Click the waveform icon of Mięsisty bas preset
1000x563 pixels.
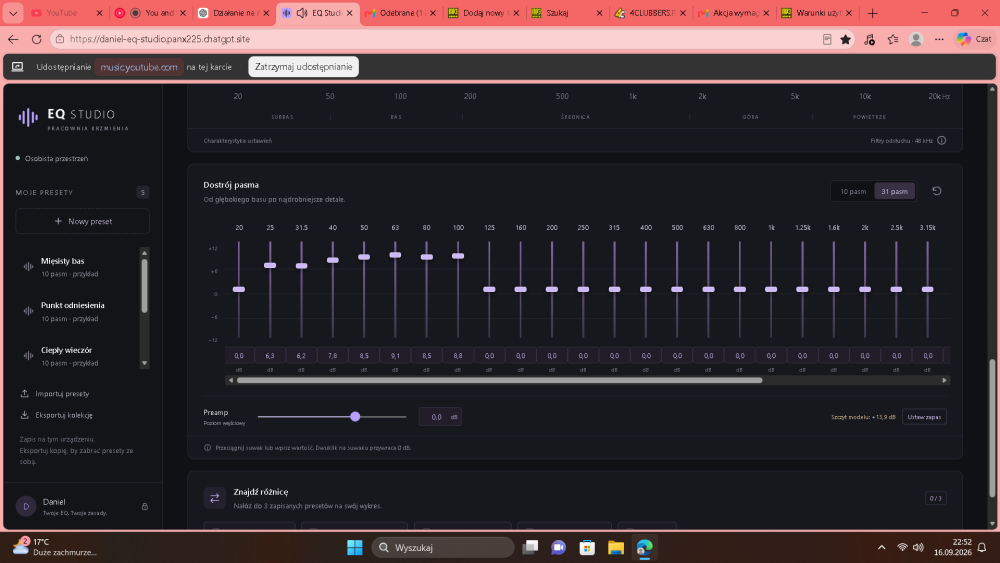28,267
